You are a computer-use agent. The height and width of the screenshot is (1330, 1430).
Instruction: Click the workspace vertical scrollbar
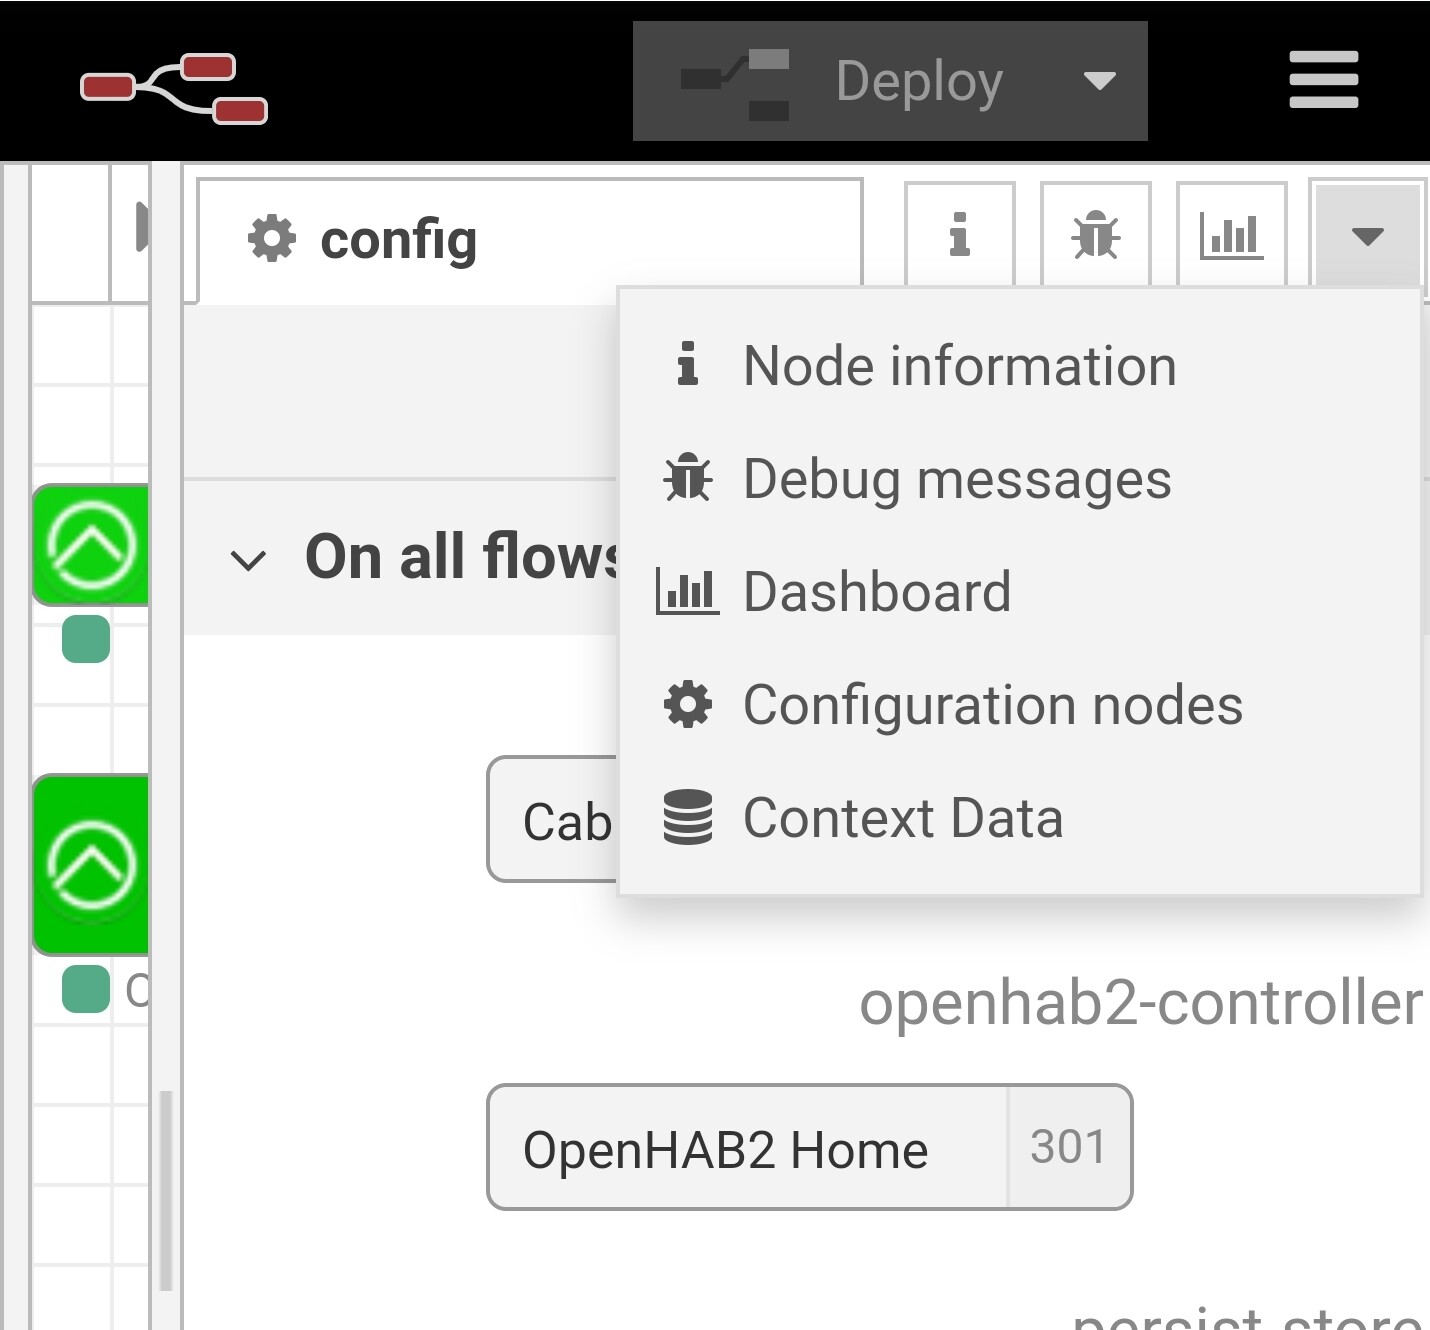(x=166, y=1190)
